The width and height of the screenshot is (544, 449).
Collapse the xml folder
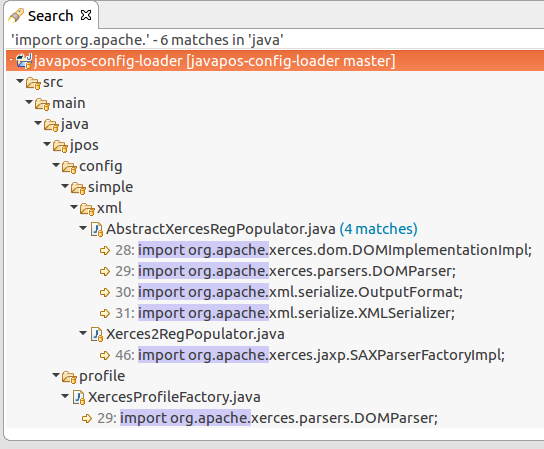74,207
